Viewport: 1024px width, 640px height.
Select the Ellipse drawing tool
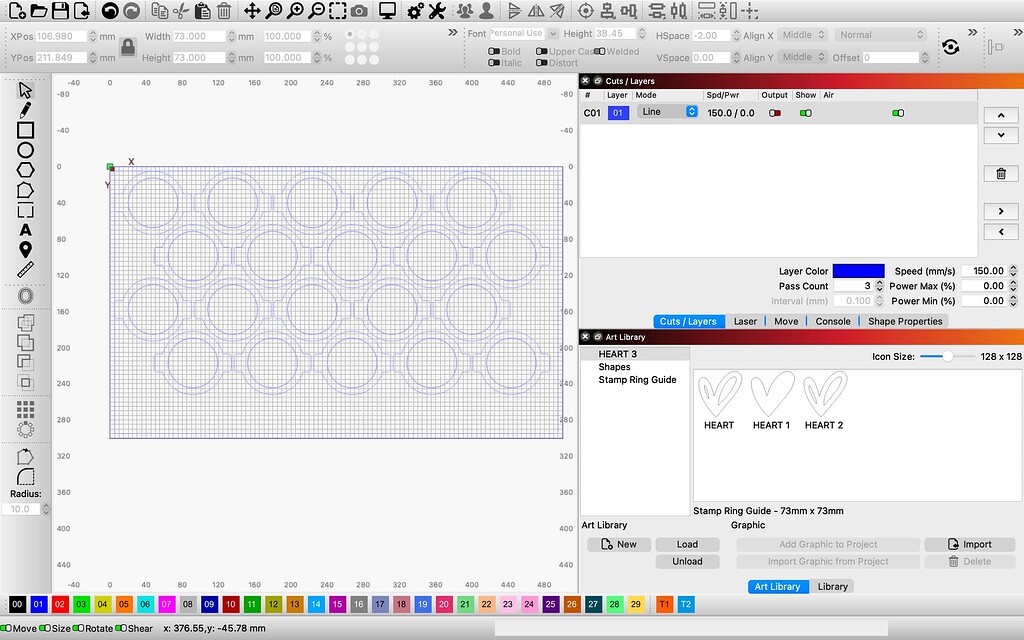[x=24, y=149]
